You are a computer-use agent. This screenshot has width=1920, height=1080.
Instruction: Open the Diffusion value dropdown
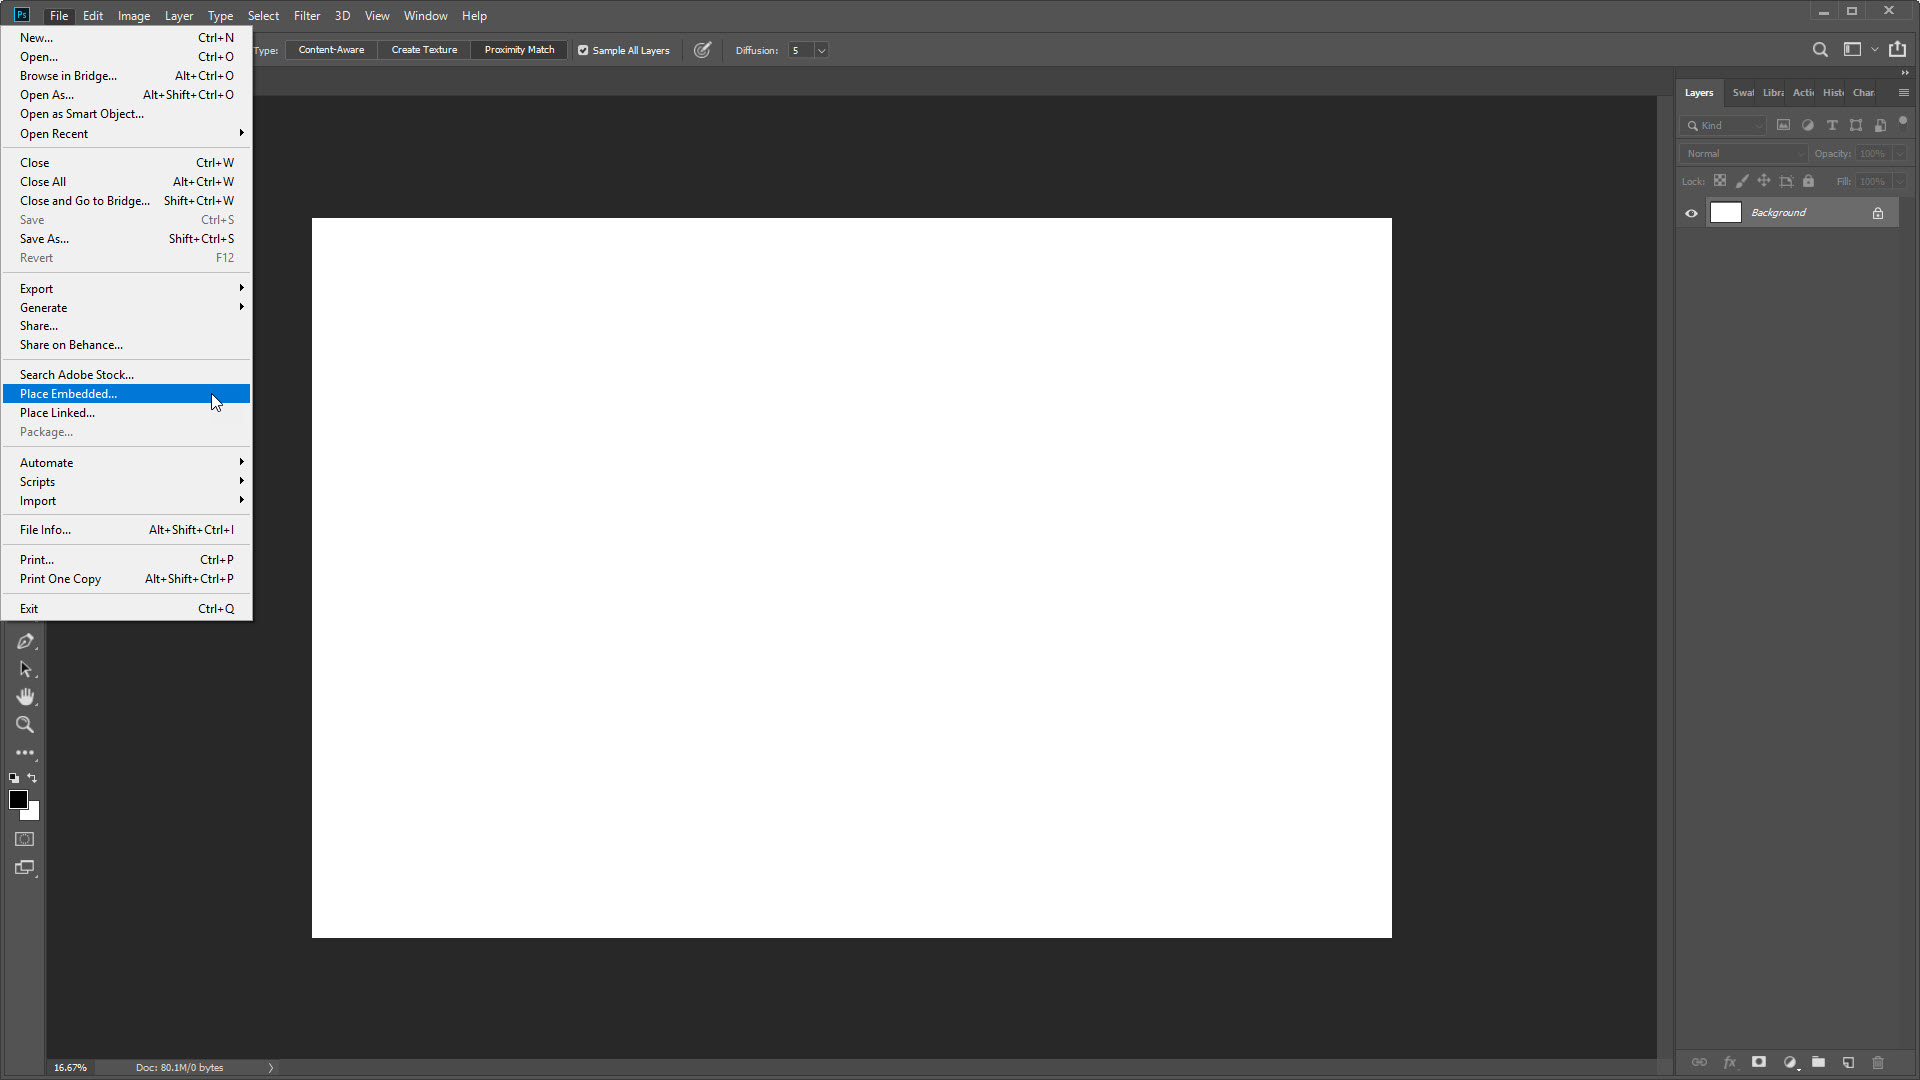coord(821,51)
